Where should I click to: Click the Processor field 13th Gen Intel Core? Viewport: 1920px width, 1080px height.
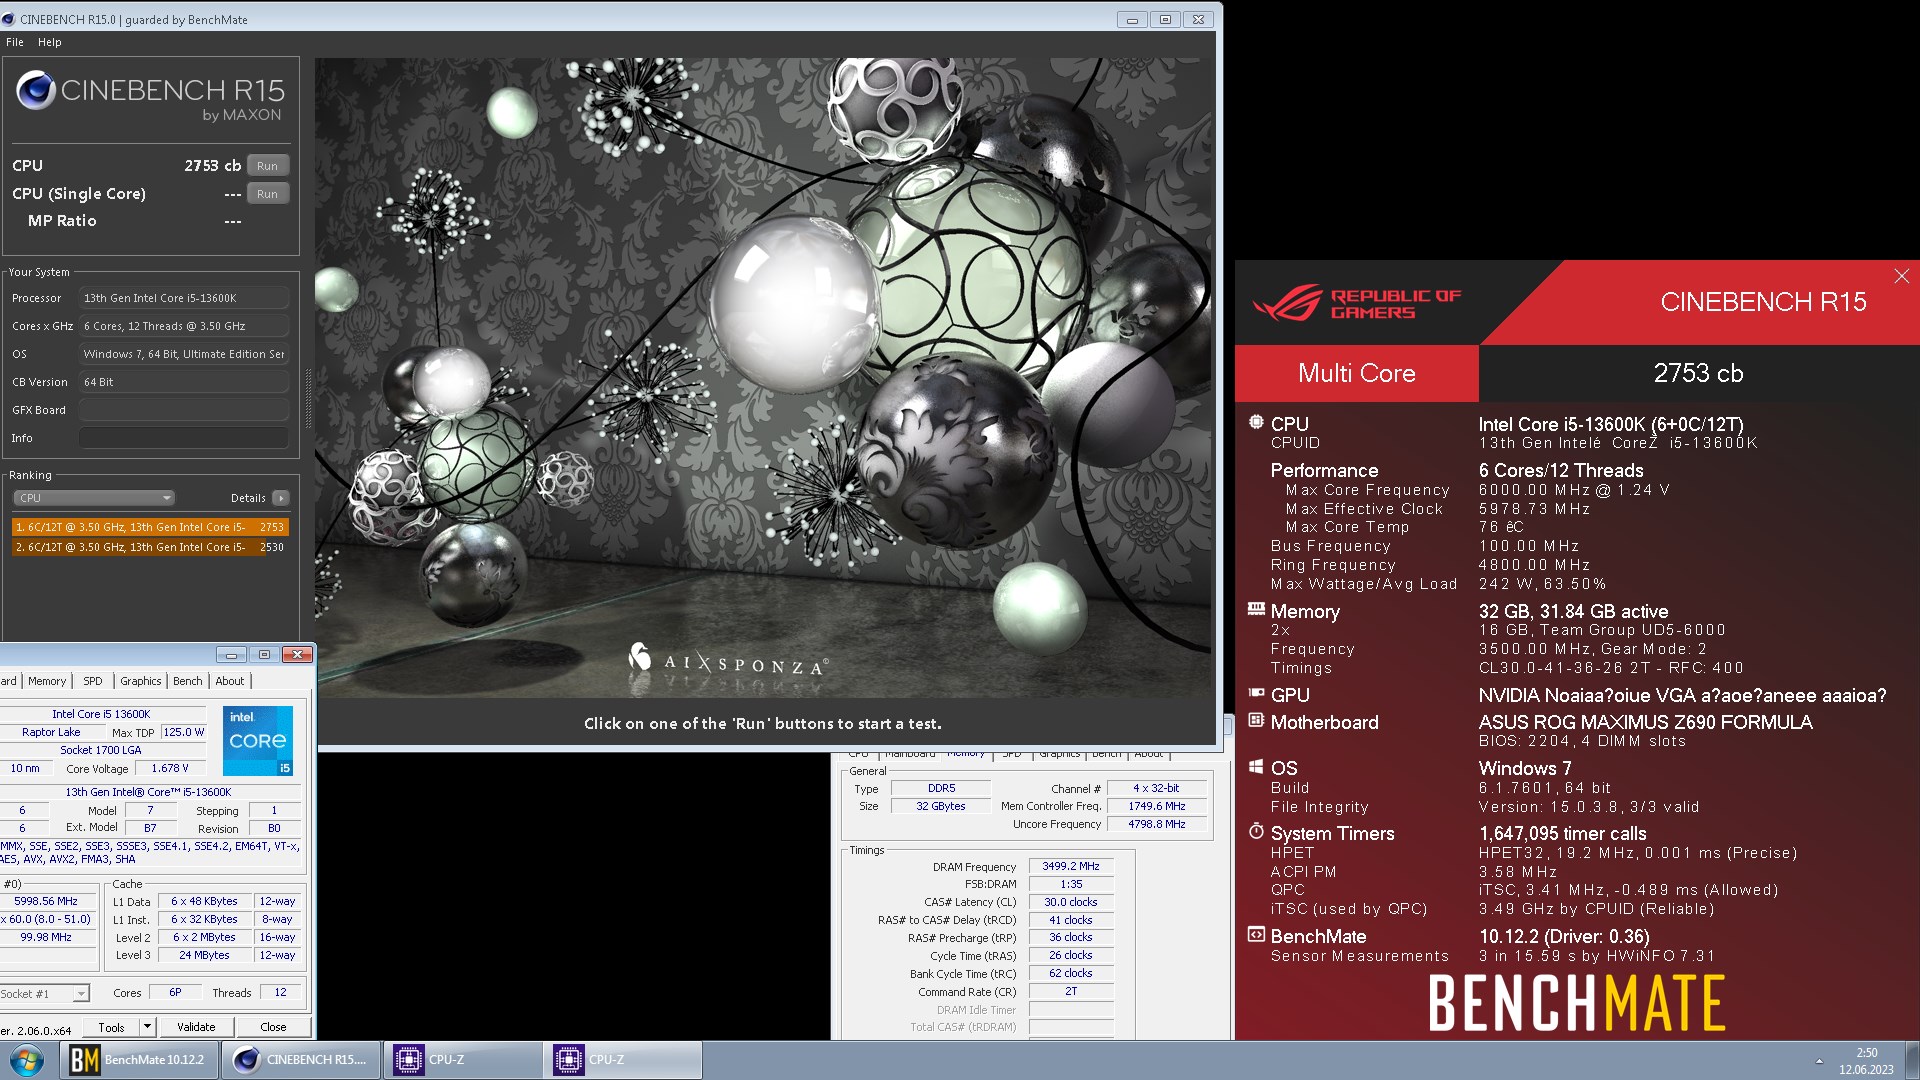pos(184,298)
